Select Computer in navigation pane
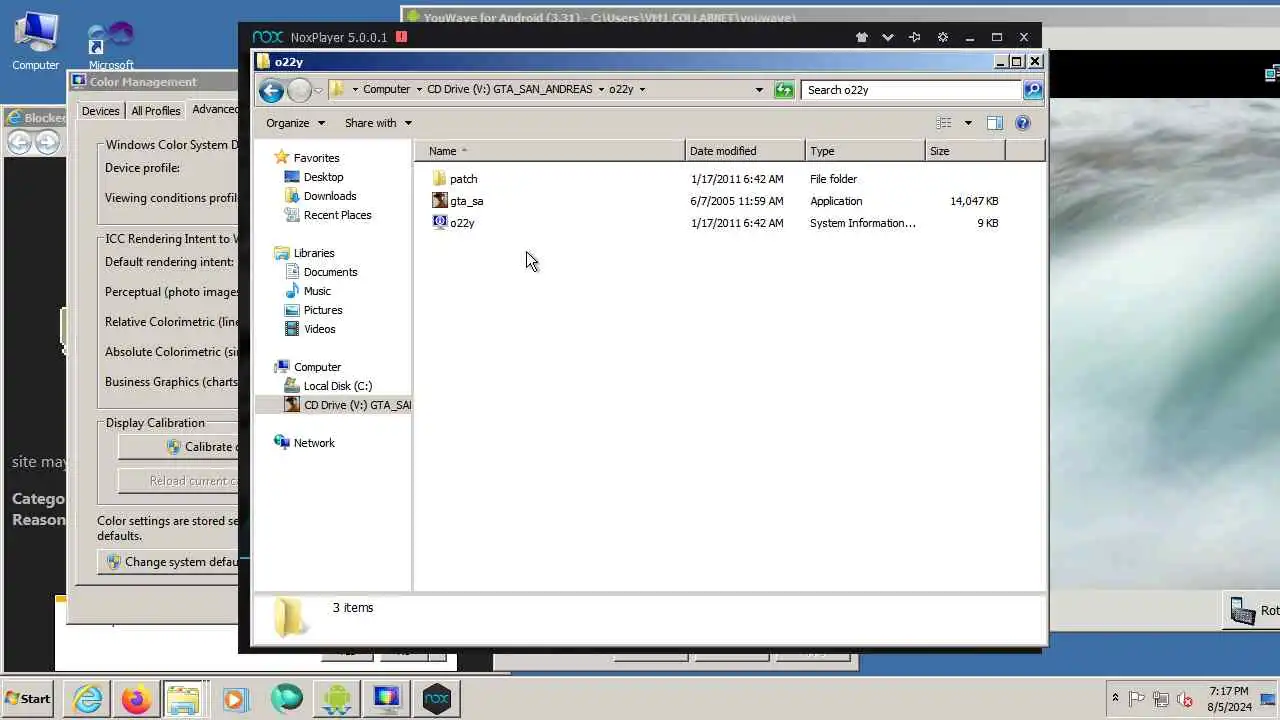 (317, 367)
